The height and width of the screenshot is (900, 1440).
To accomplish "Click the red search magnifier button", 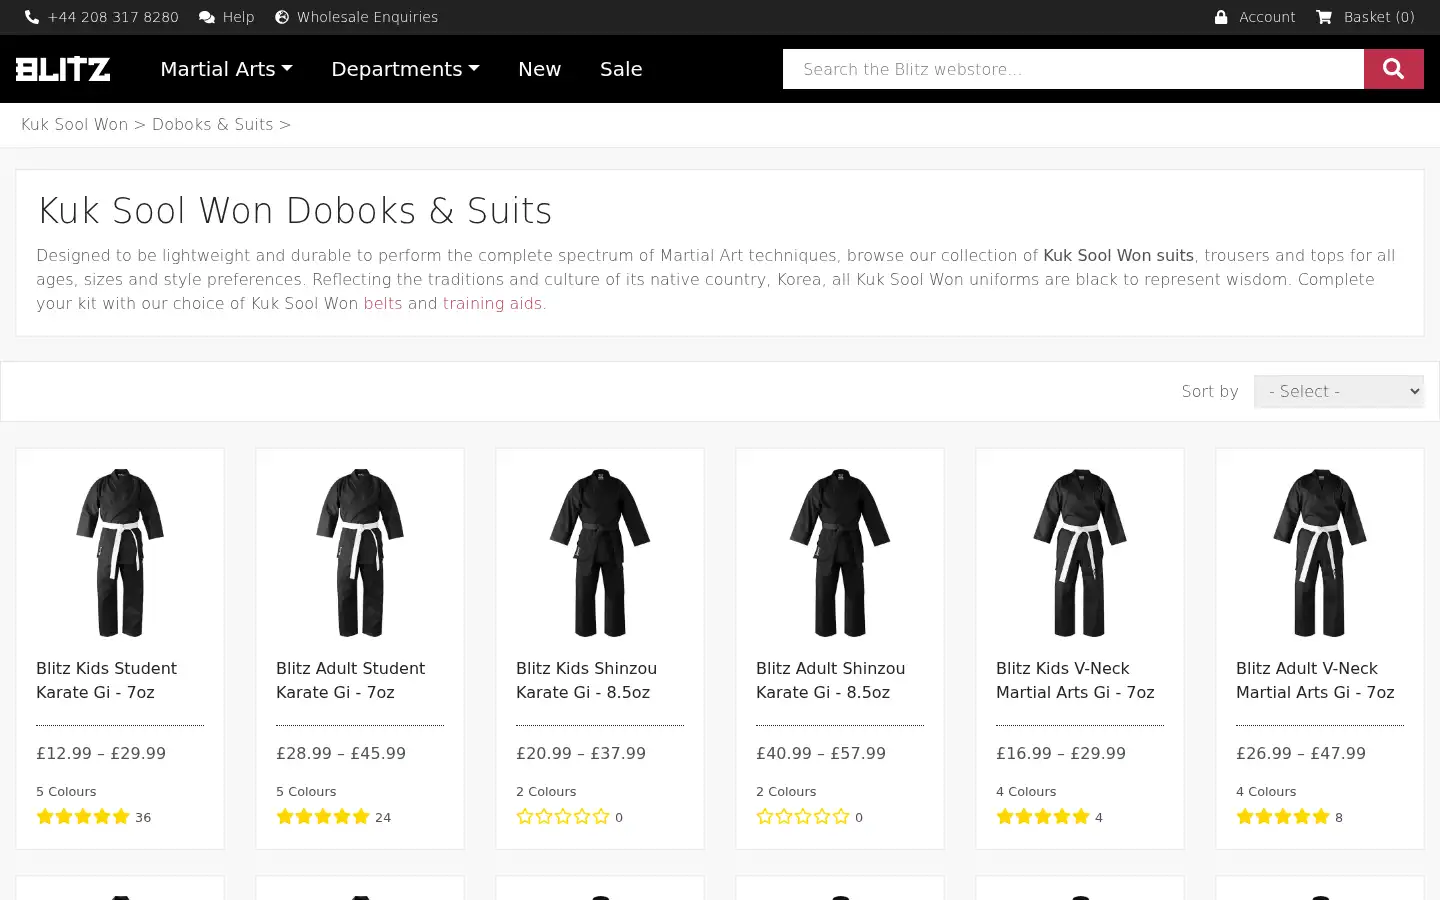I will 1394,69.
